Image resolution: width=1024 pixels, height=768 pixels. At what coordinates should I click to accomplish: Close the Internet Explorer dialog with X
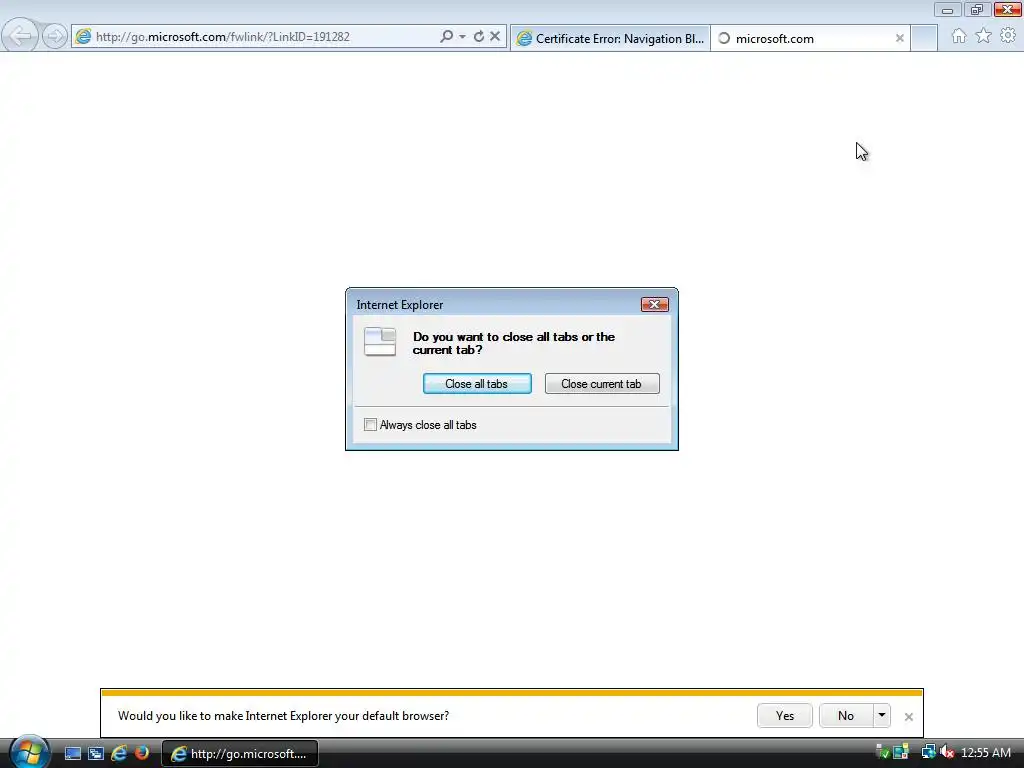click(x=654, y=304)
